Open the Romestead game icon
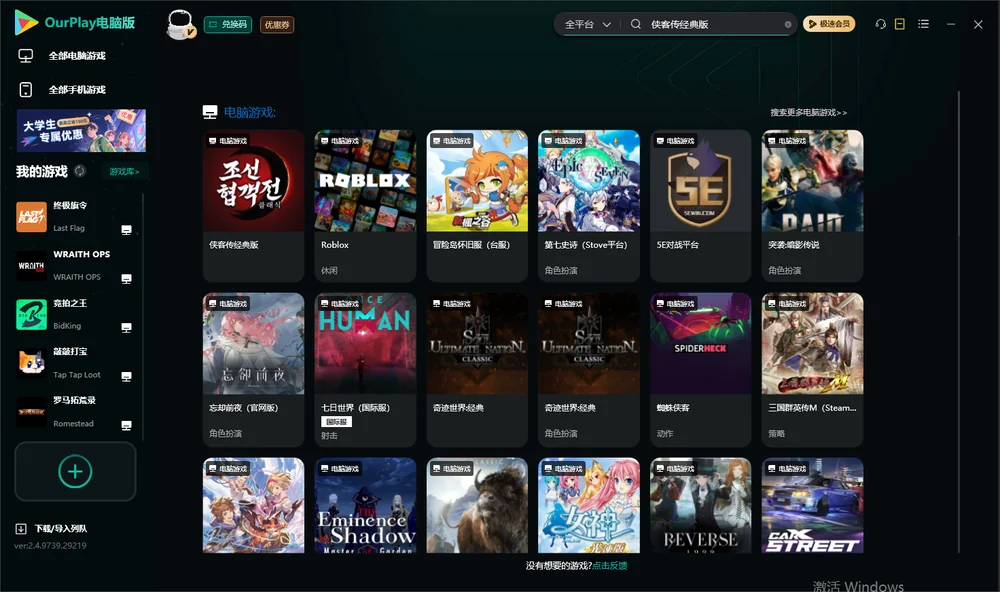This screenshot has height=592, width=1000. [31, 412]
